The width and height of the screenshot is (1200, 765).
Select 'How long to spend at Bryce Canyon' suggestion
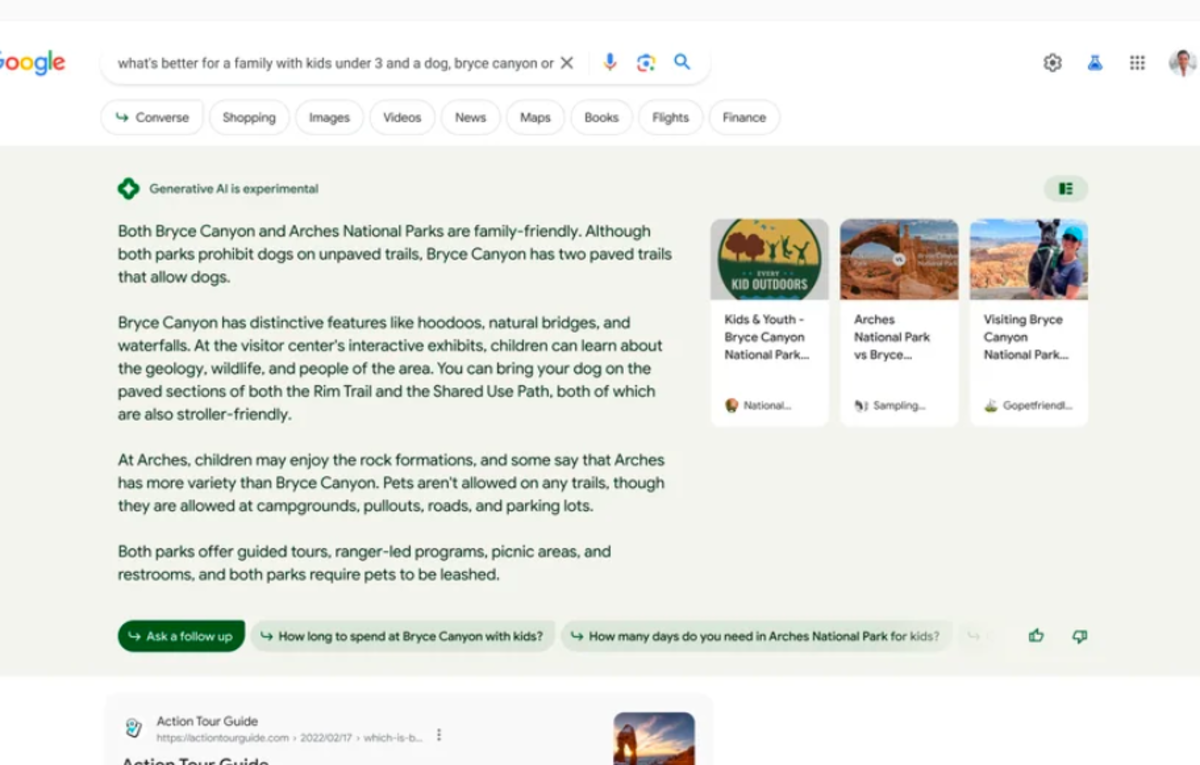pyautogui.click(x=402, y=636)
